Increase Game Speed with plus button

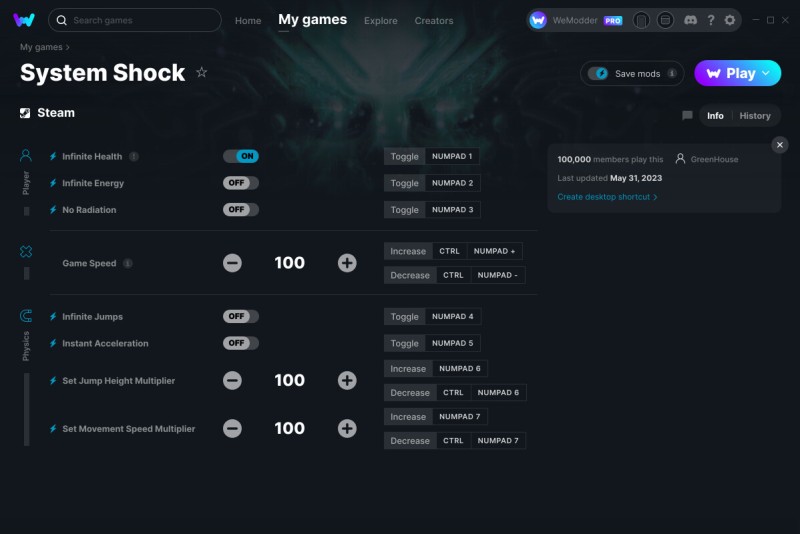(347, 263)
